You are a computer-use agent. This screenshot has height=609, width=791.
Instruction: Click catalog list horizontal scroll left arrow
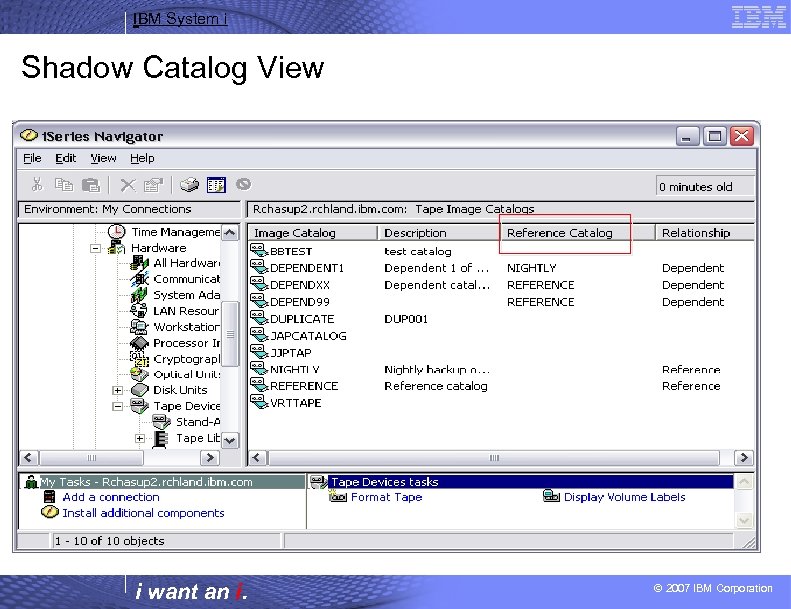257,458
